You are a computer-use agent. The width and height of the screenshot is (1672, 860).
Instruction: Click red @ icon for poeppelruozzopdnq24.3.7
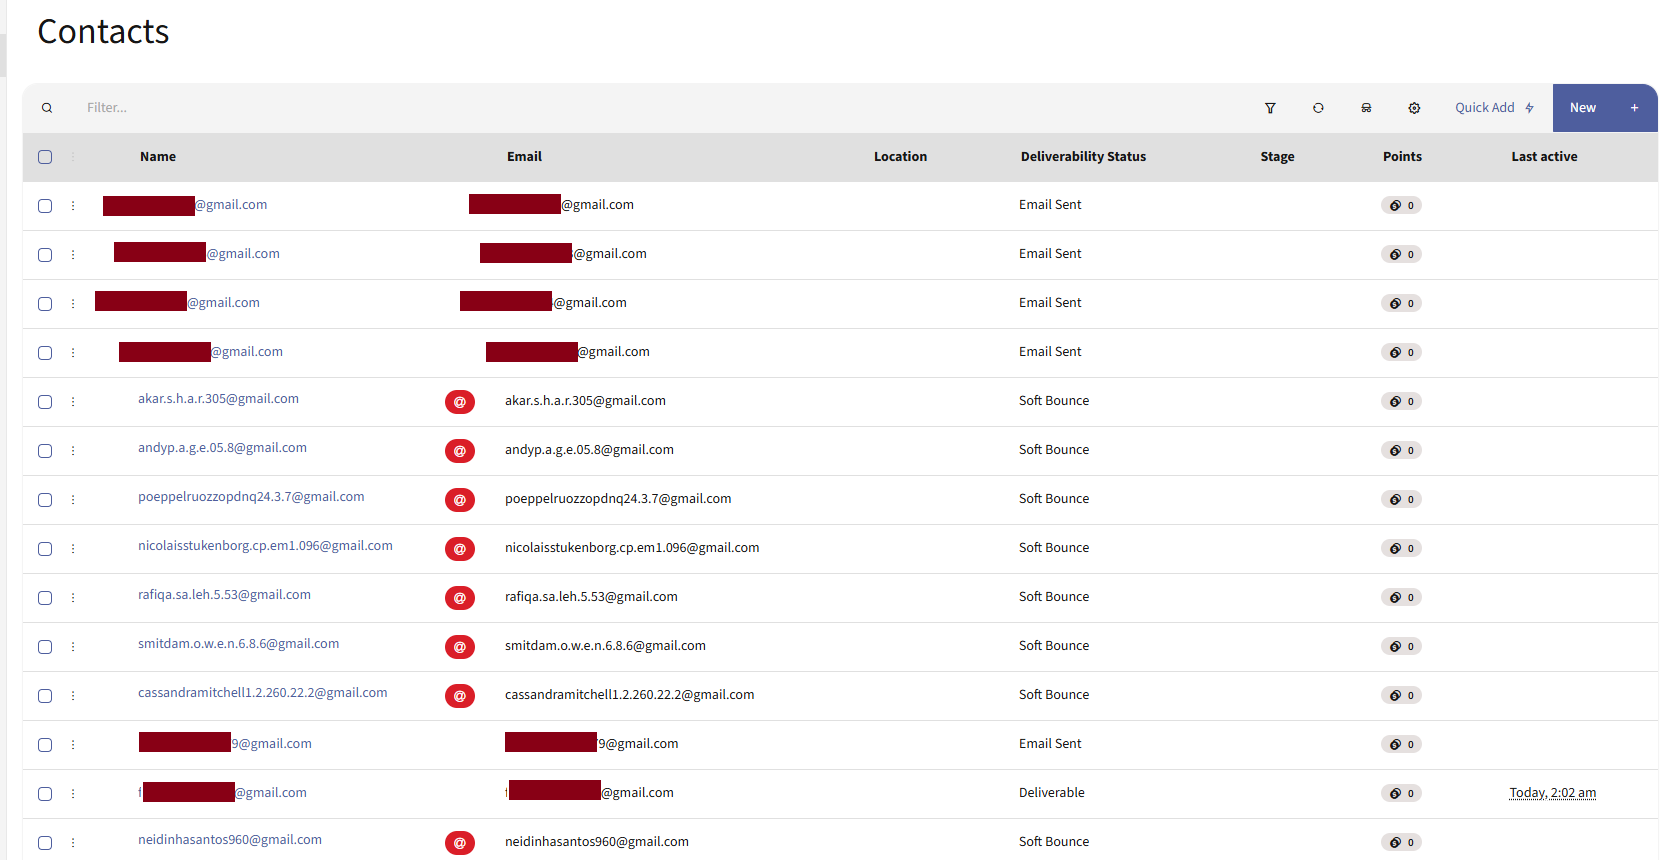[460, 500]
